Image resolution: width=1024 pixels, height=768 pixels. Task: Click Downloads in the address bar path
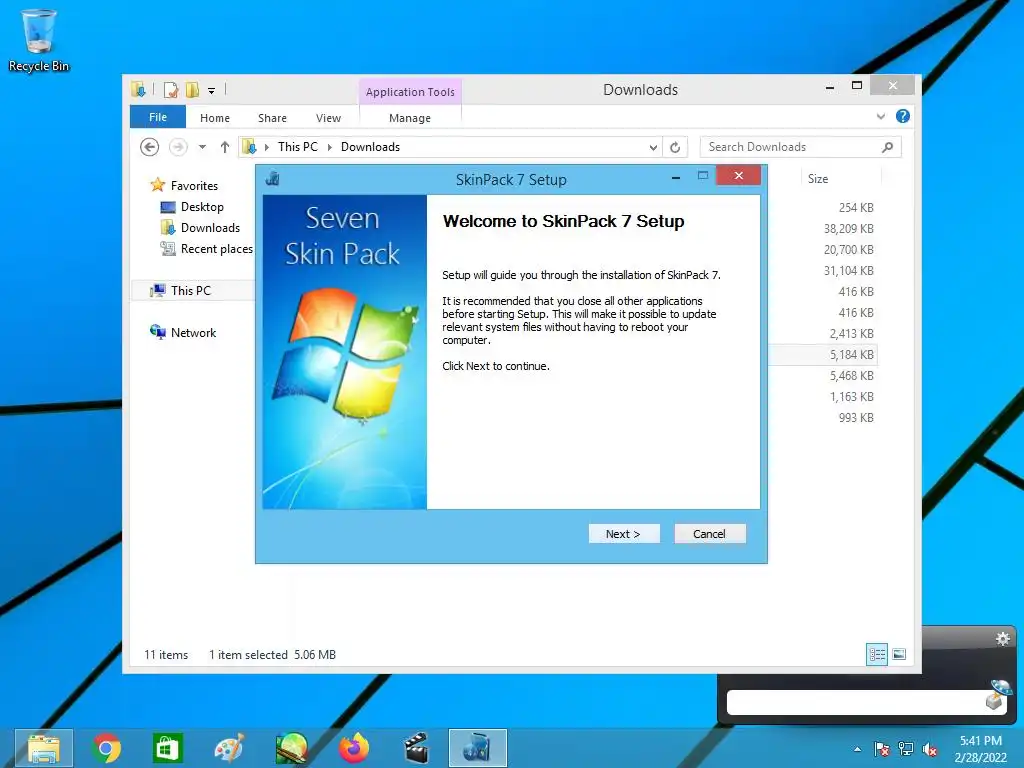tap(370, 147)
